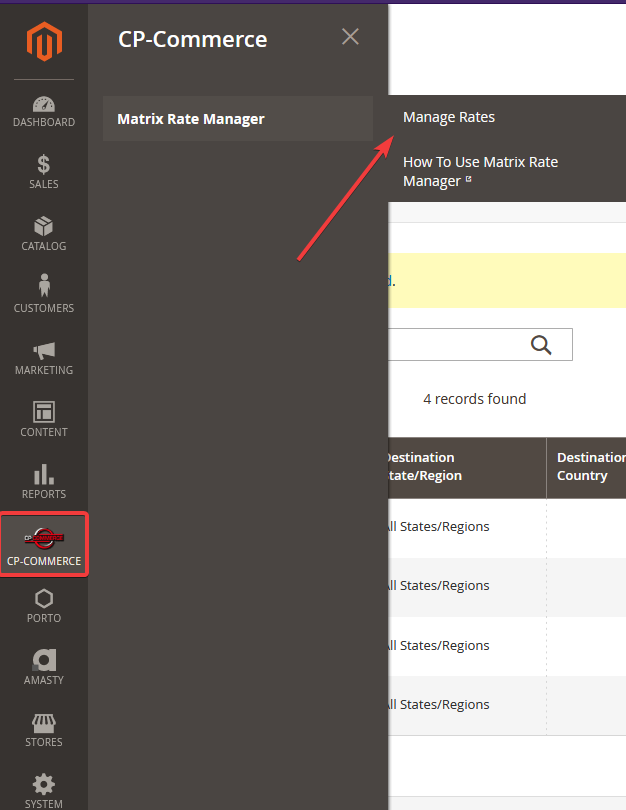Image resolution: width=626 pixels, height=810 pixels.
Task: Select Matrix Rate Manager menu group
Action: [x=238, y=119]
